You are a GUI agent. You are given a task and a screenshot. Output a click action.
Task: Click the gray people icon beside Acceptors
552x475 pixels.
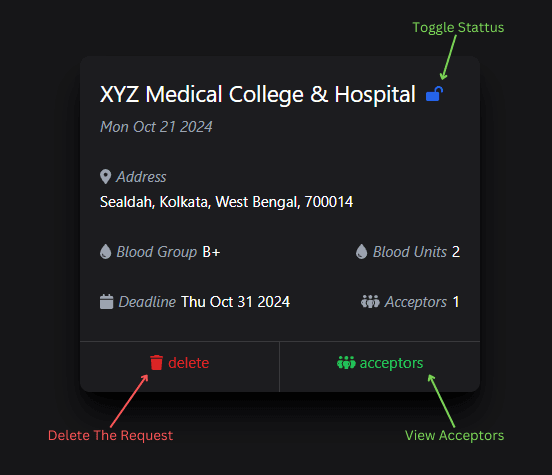tap(370, 302)
